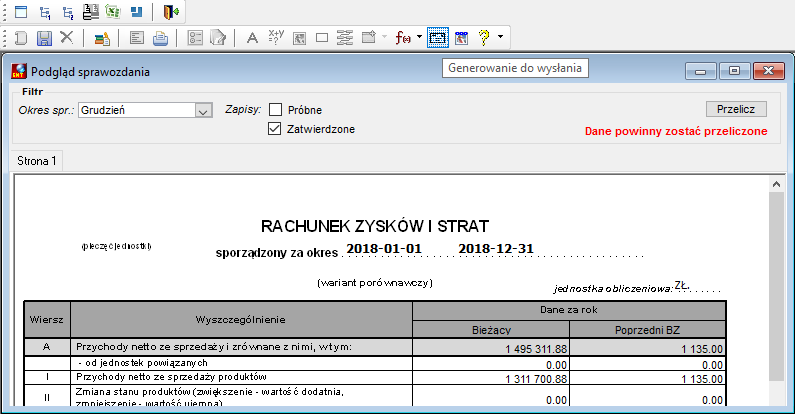Click the value 1 311 700.88
The width and height of the screenshot is (795, 414).
[536, 379]
